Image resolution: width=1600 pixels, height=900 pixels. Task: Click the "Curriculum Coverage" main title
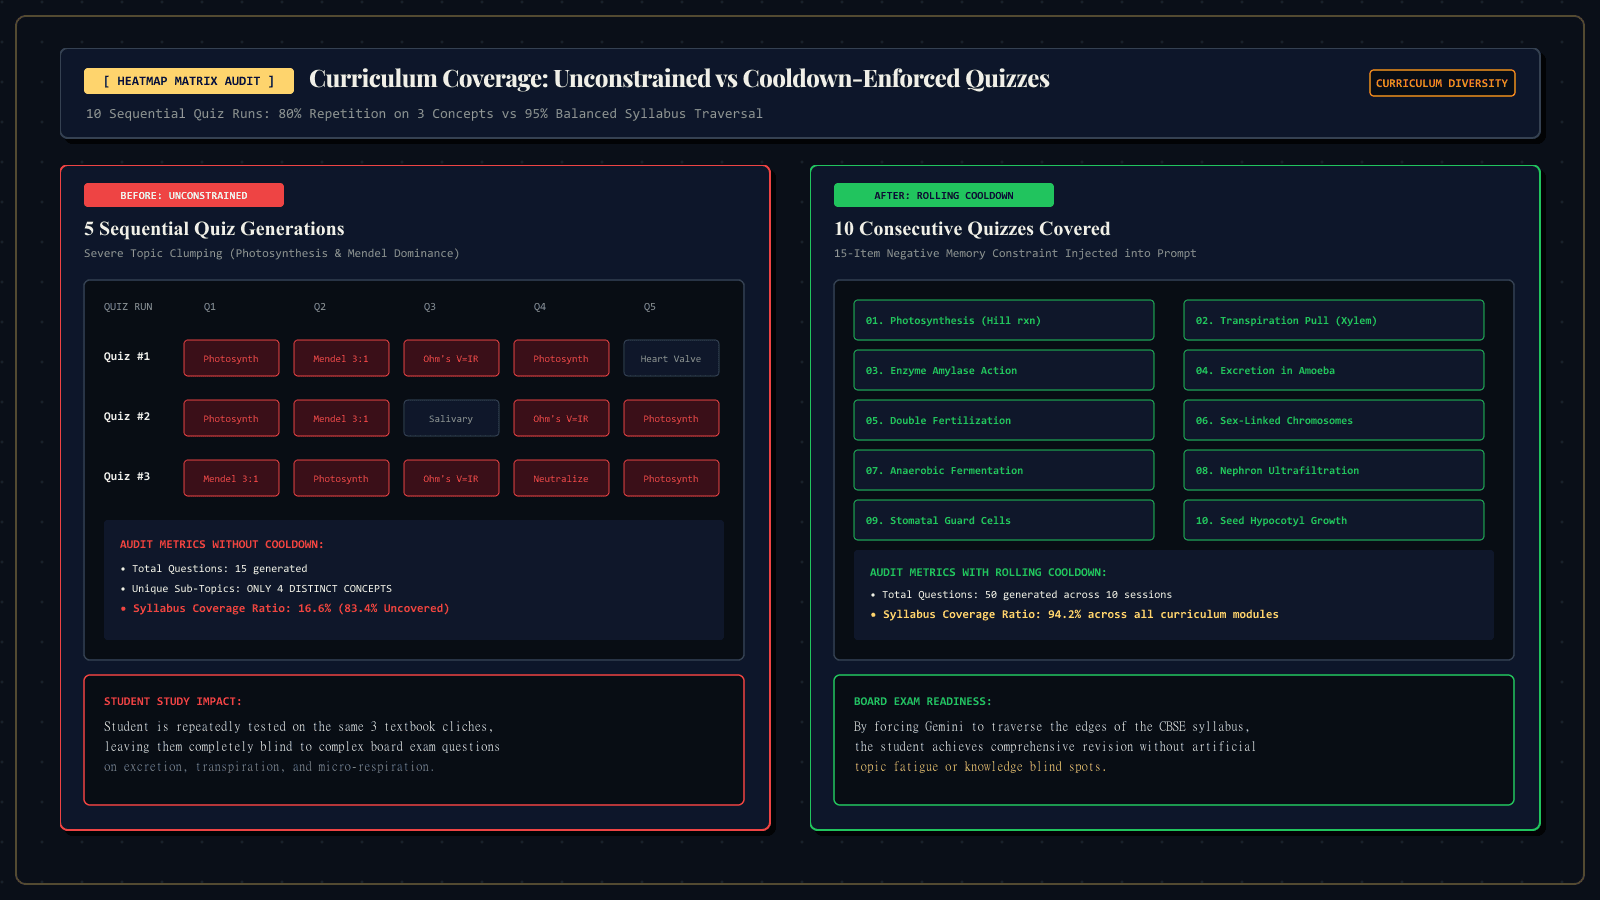679,79
